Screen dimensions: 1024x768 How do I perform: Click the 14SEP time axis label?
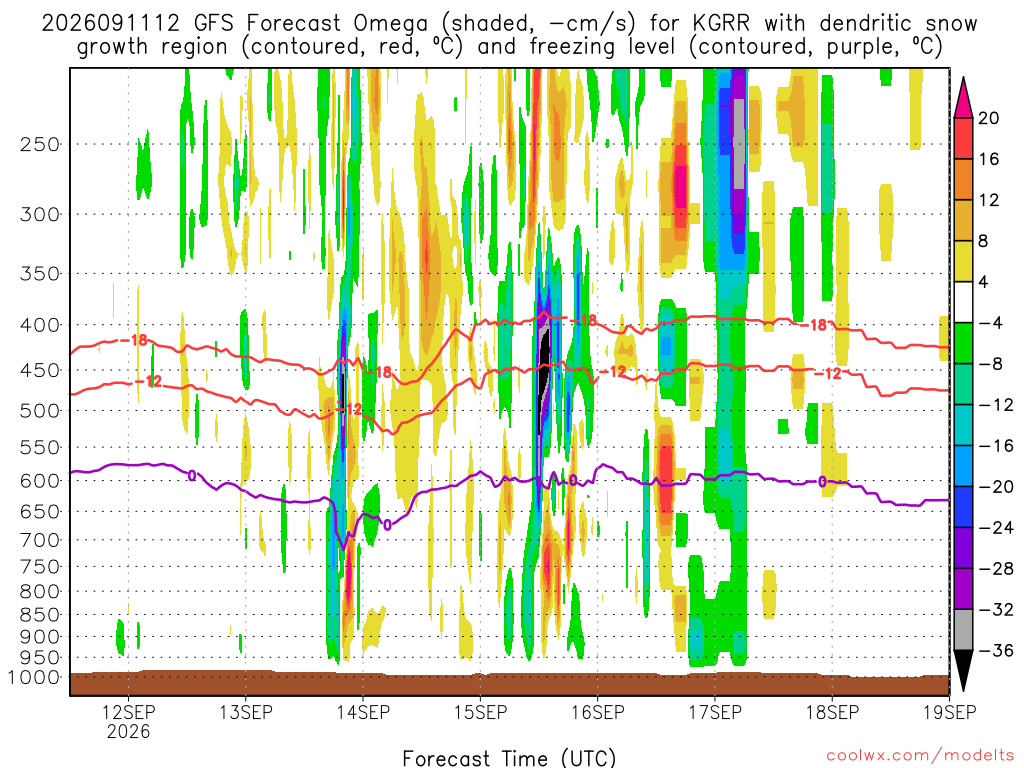[x=362, y=712]
